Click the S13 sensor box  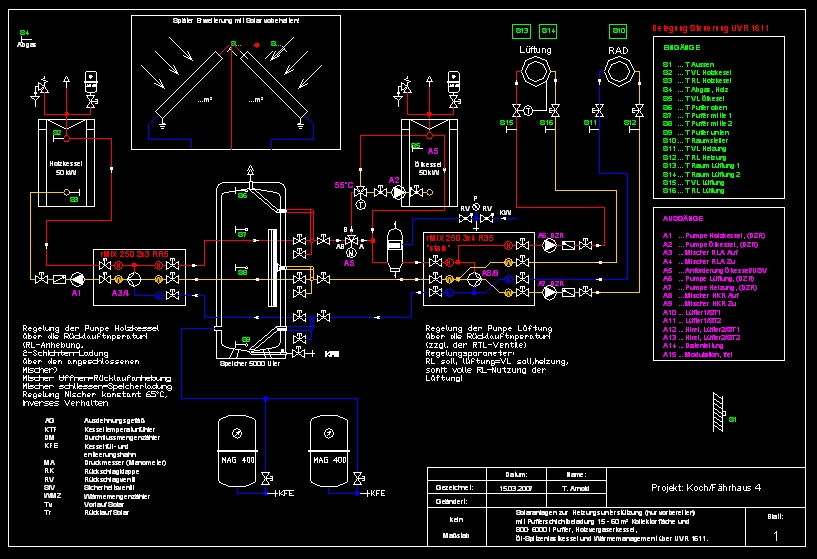pos(521,31)
